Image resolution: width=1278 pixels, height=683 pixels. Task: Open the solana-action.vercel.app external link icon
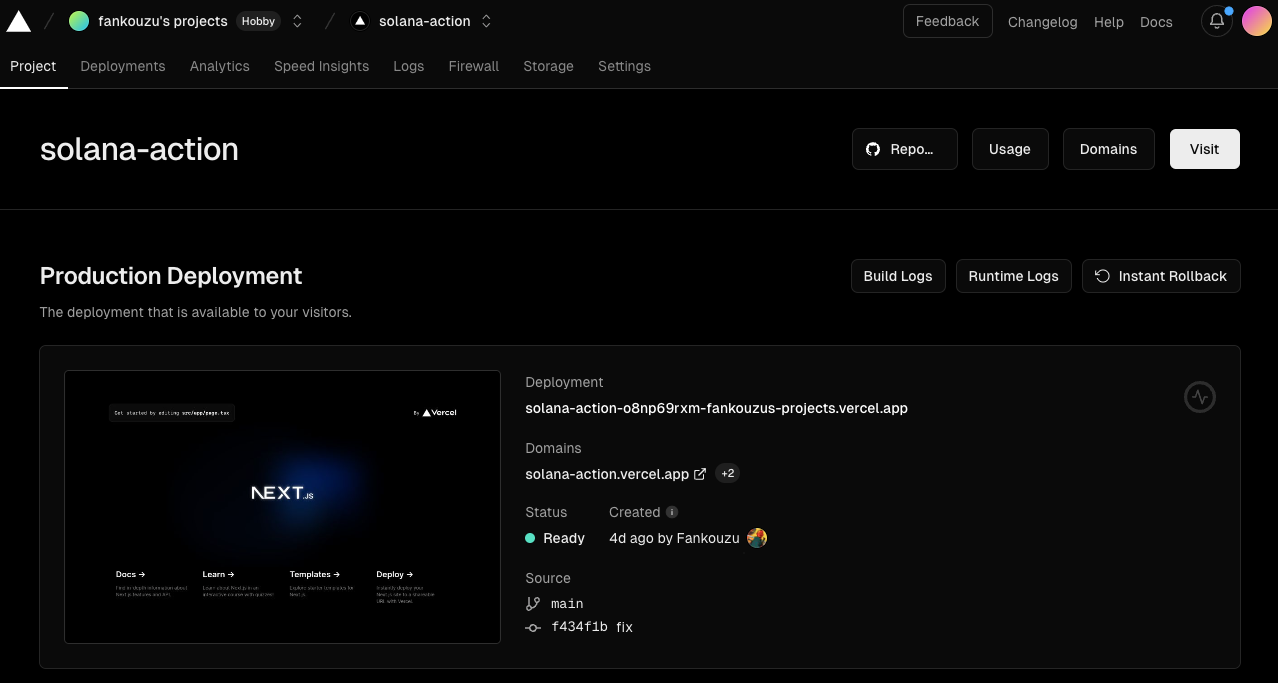tap(700, 474)
